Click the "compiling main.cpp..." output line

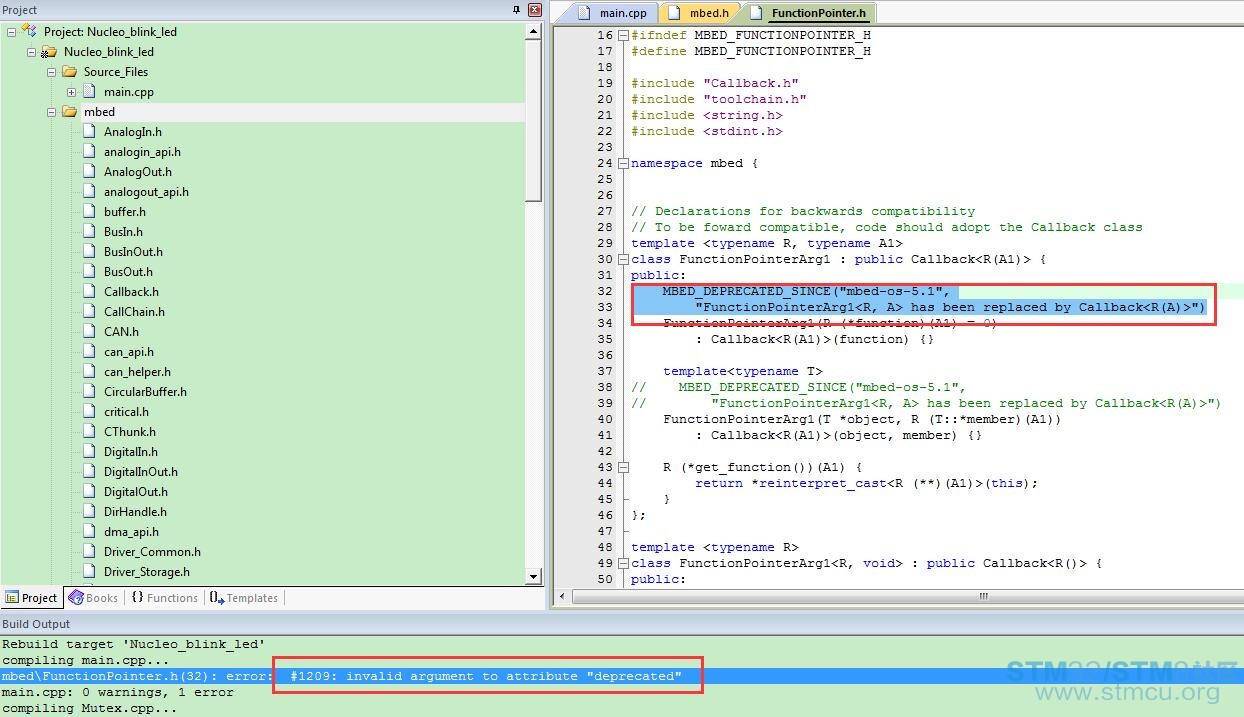(86, 660)
